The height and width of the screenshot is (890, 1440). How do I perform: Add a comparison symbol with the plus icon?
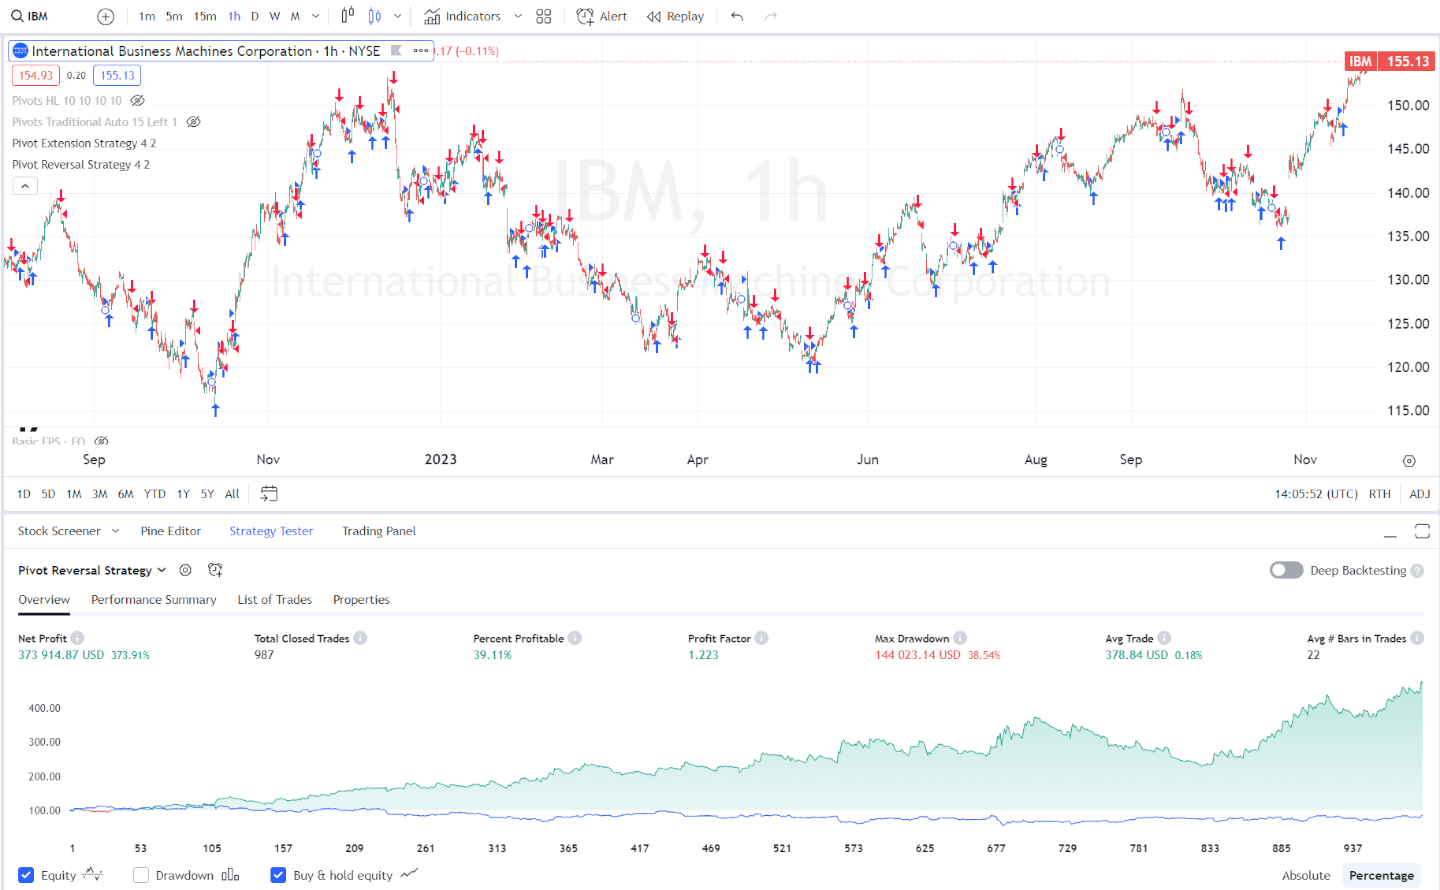pos(105,16)
